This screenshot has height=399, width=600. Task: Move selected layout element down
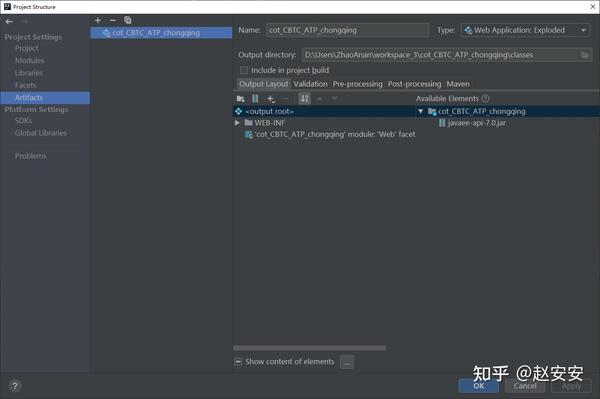(334, 99)
